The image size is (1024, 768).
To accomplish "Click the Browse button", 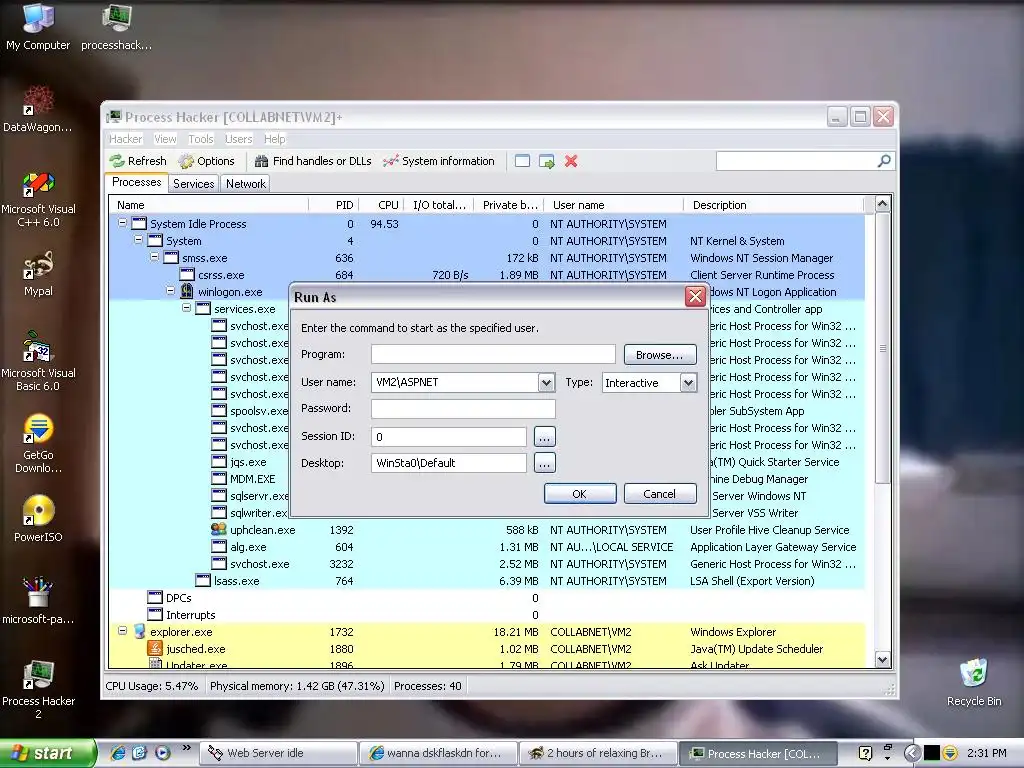I will click(660, 355).
